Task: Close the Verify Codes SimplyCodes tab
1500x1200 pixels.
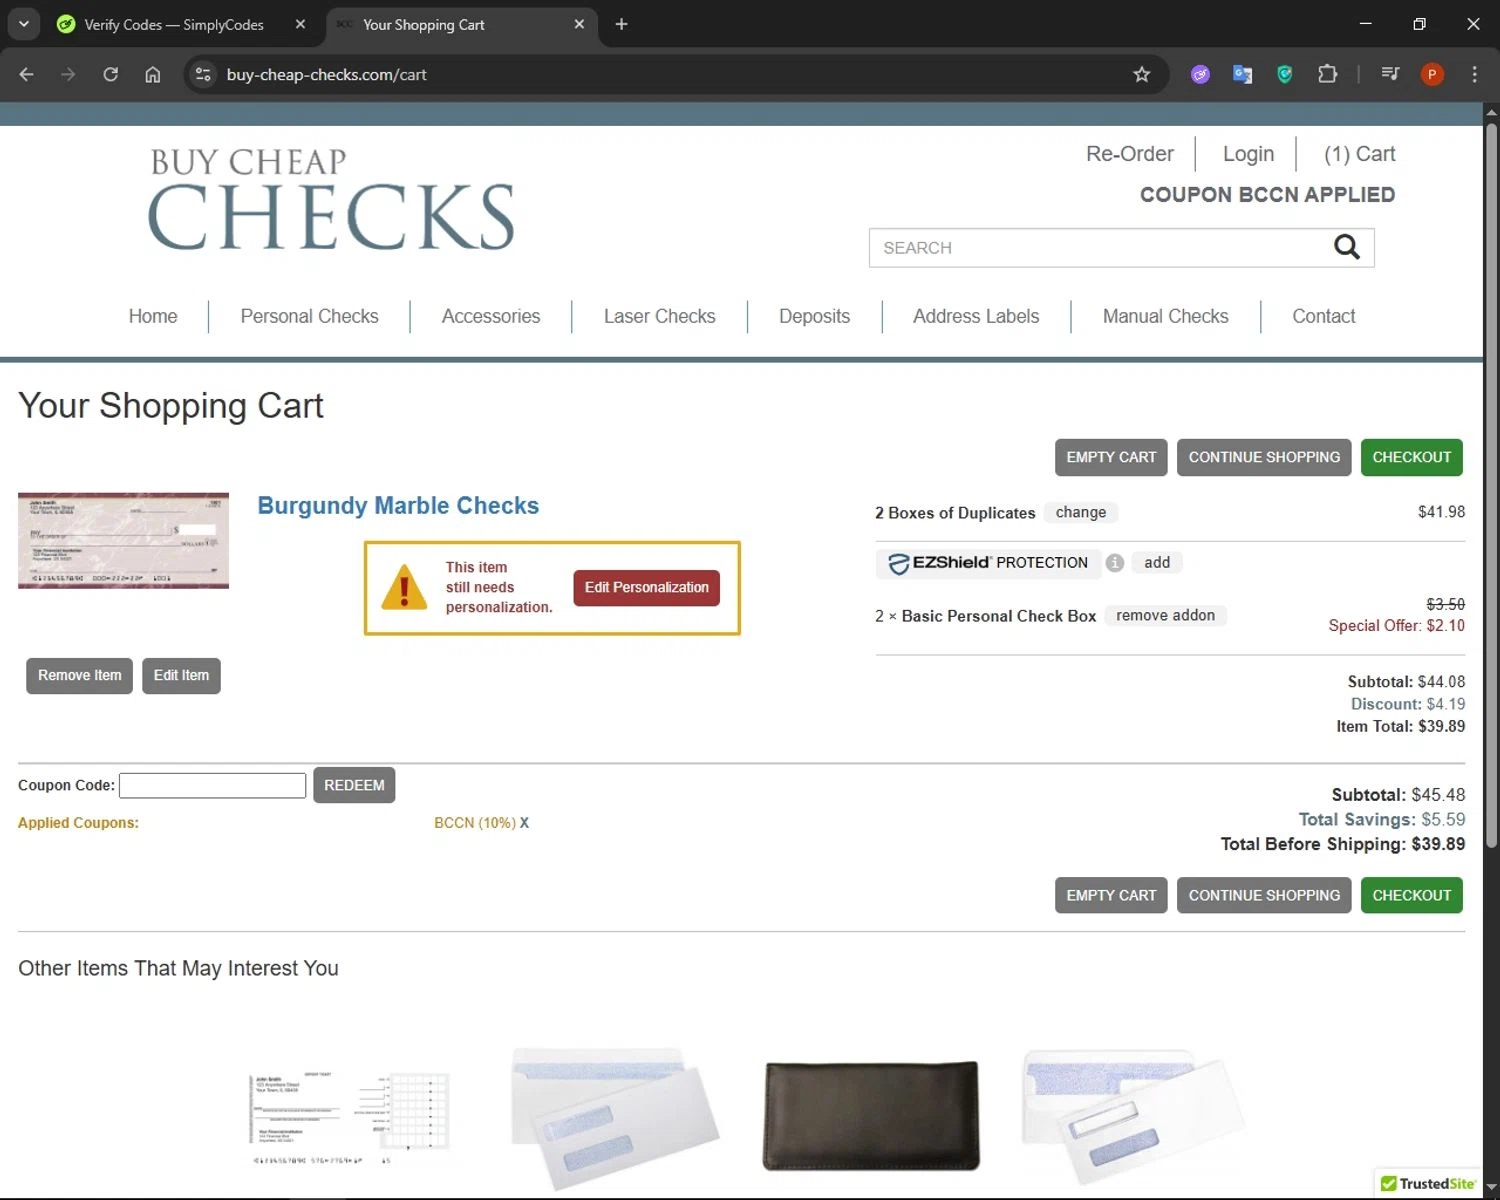Action: pos(300,24)
